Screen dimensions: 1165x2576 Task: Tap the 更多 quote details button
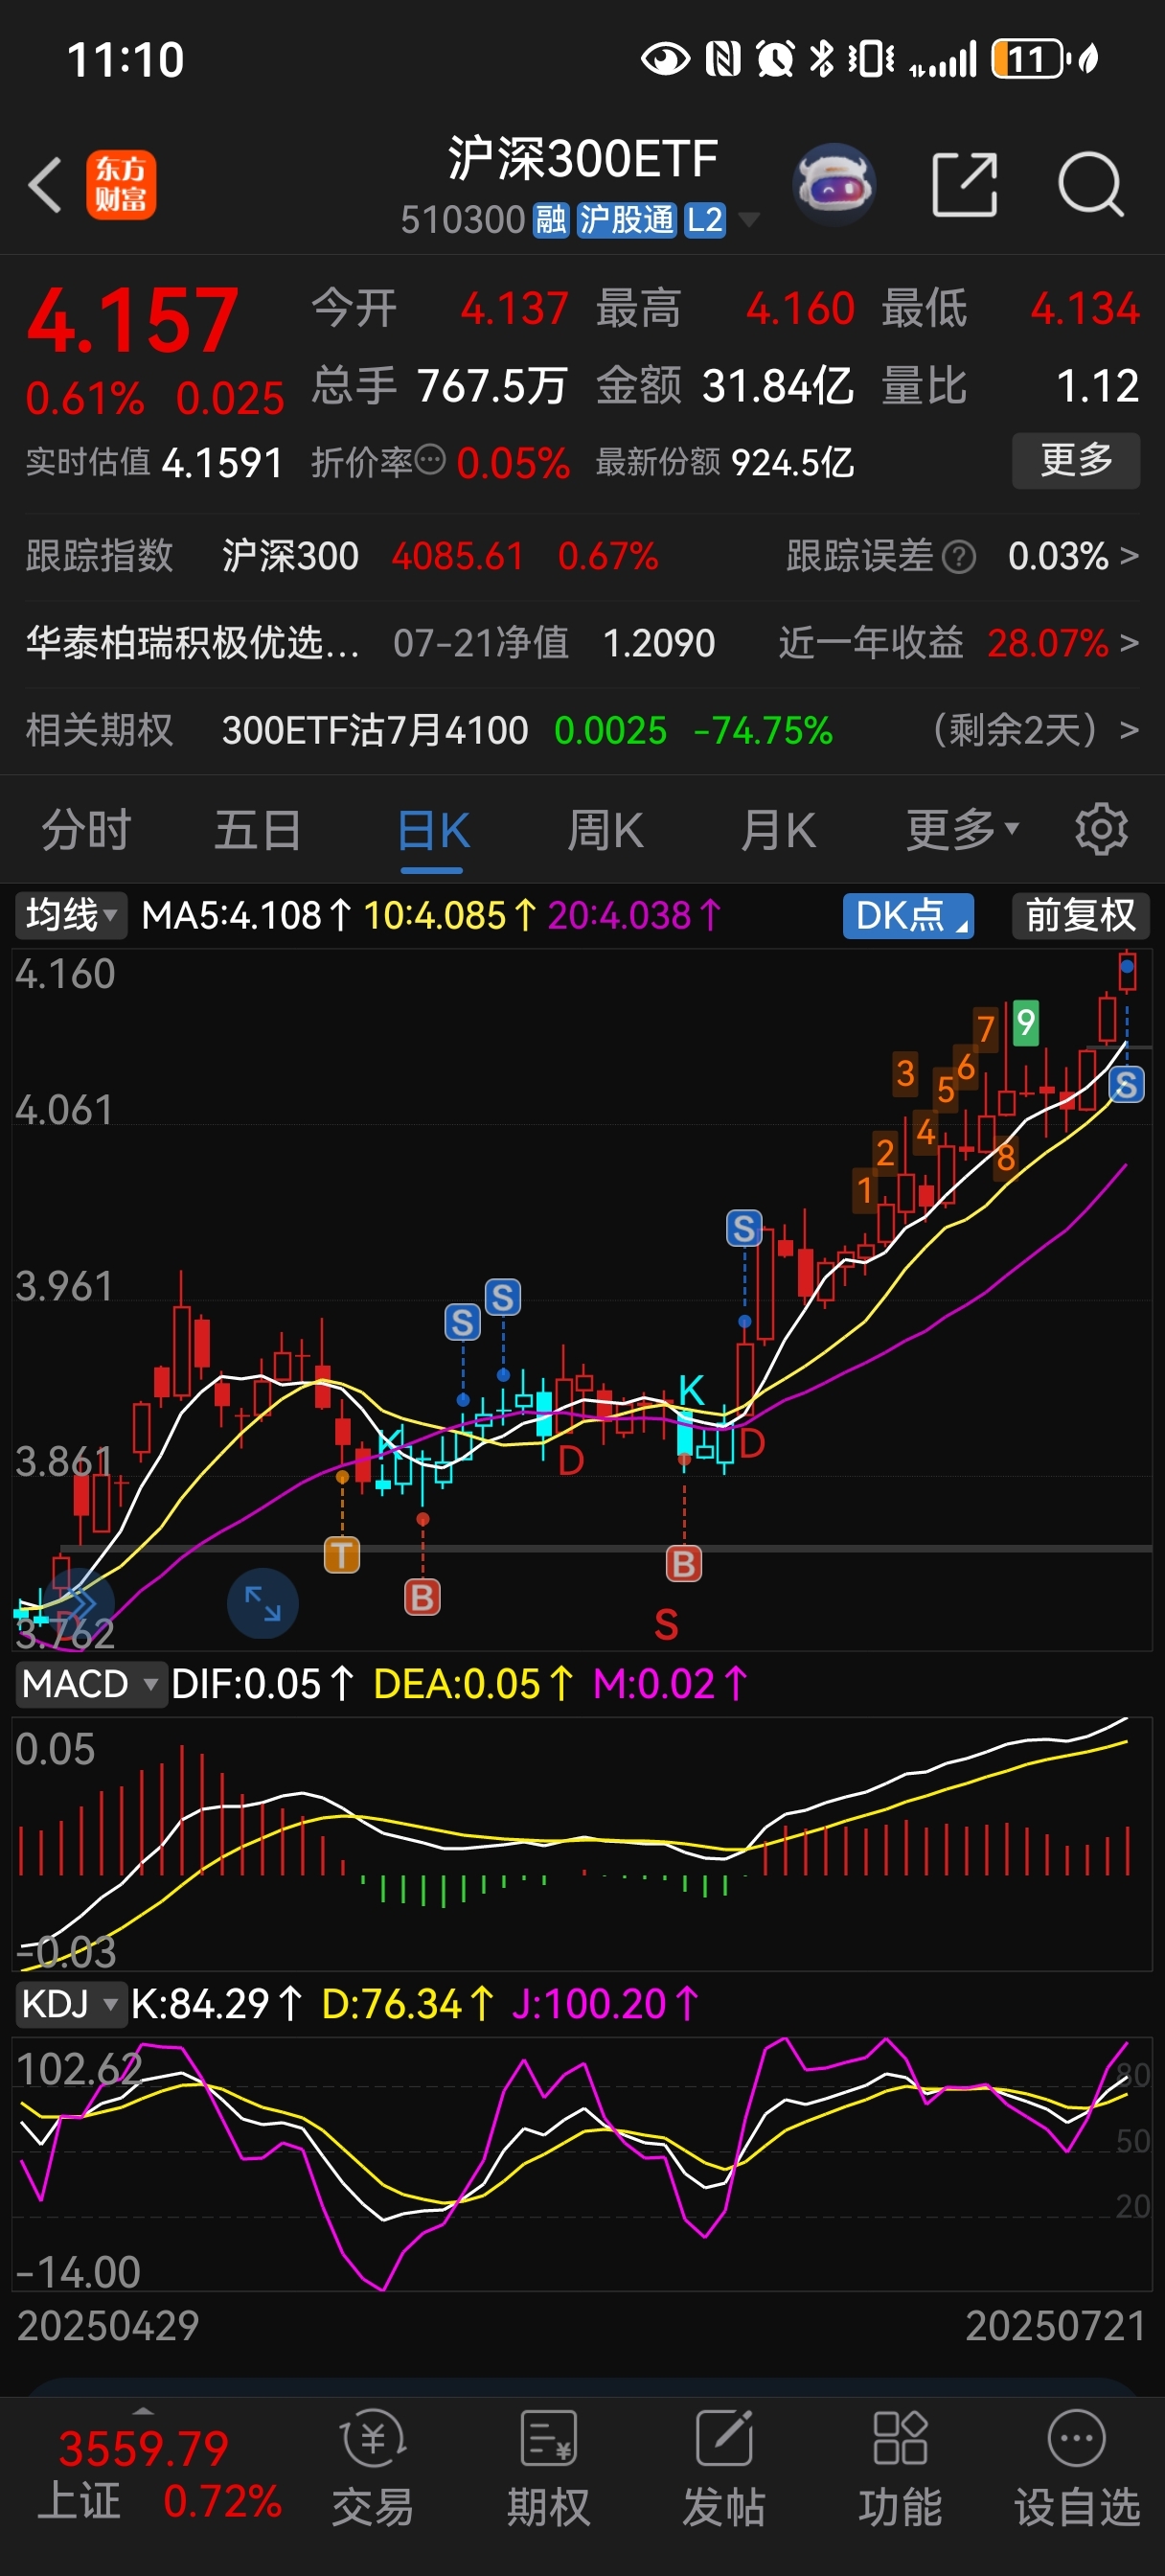pyautogui.click(x=1076, y=460)
